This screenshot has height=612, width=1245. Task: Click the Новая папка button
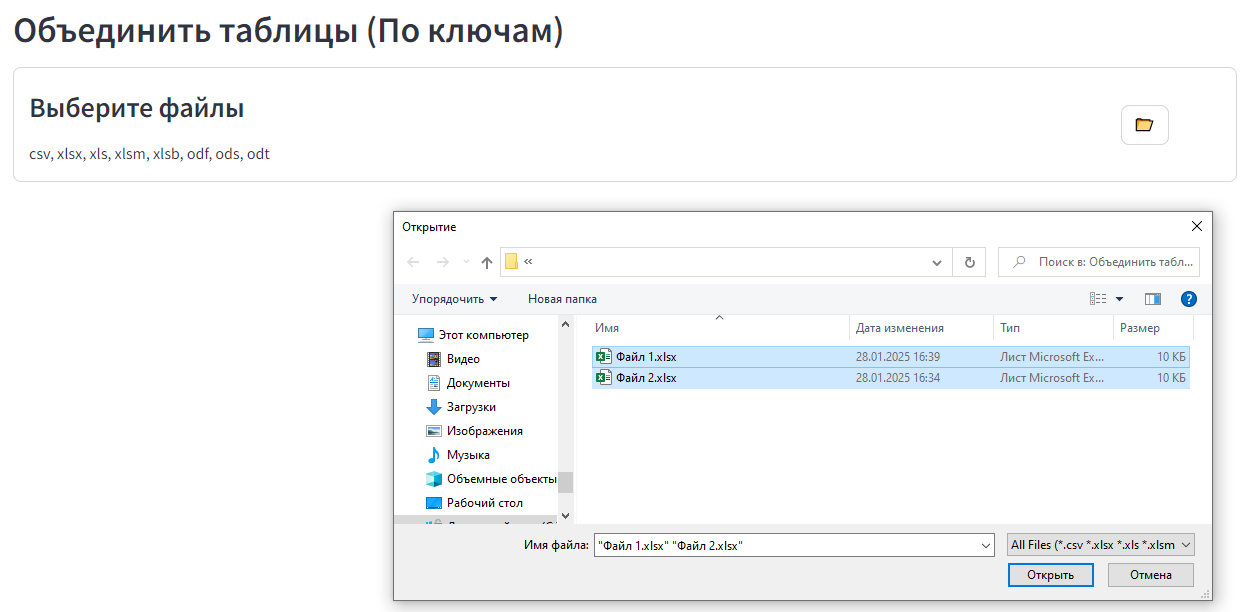coord(562,299)
